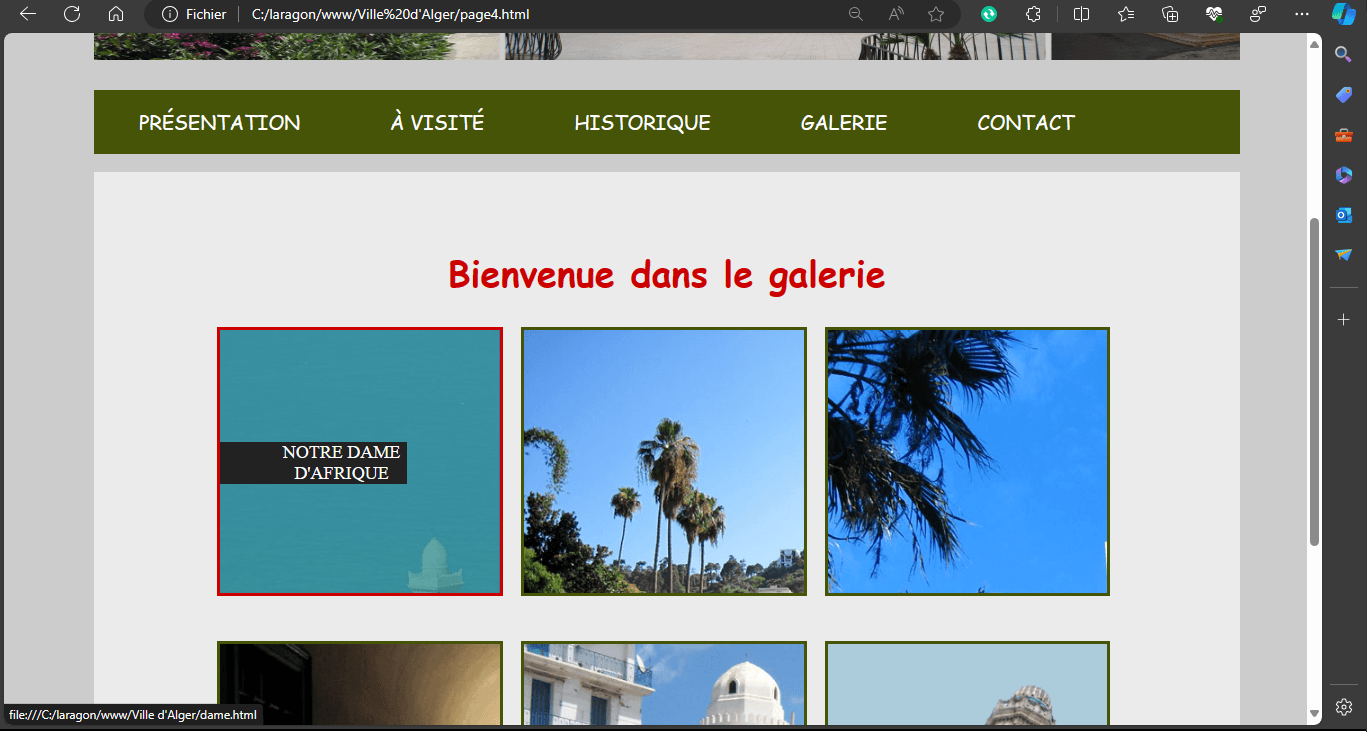This screenshot has width=1367, height=732.
Task: Open the white domed building thumbnail
Action: coord(664,684)
